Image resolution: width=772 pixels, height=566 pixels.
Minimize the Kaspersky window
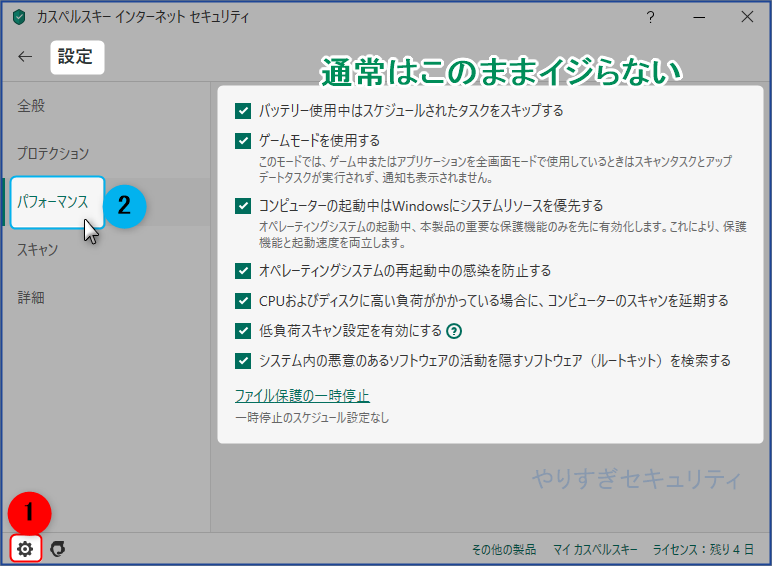coord(699,17)
